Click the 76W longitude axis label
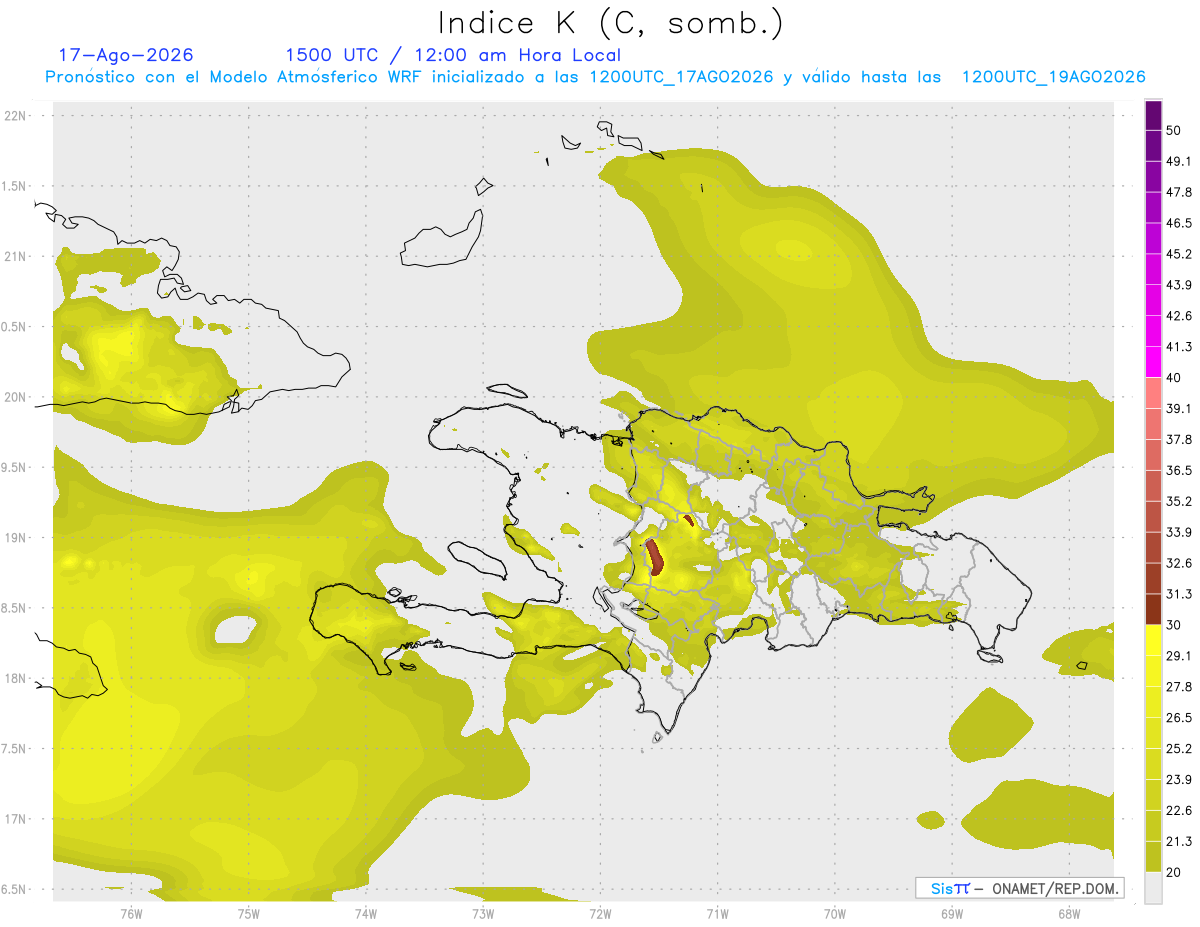The image size is (1200, 927). [131, 914]
